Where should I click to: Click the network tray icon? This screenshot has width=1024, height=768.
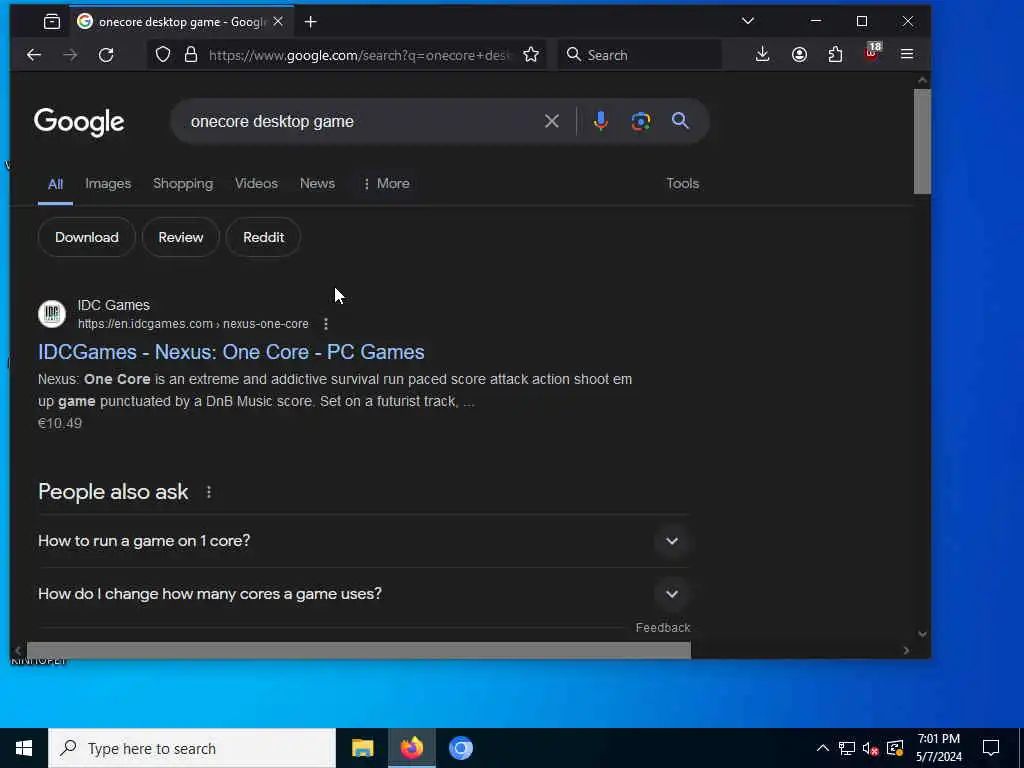click(847, 748)
